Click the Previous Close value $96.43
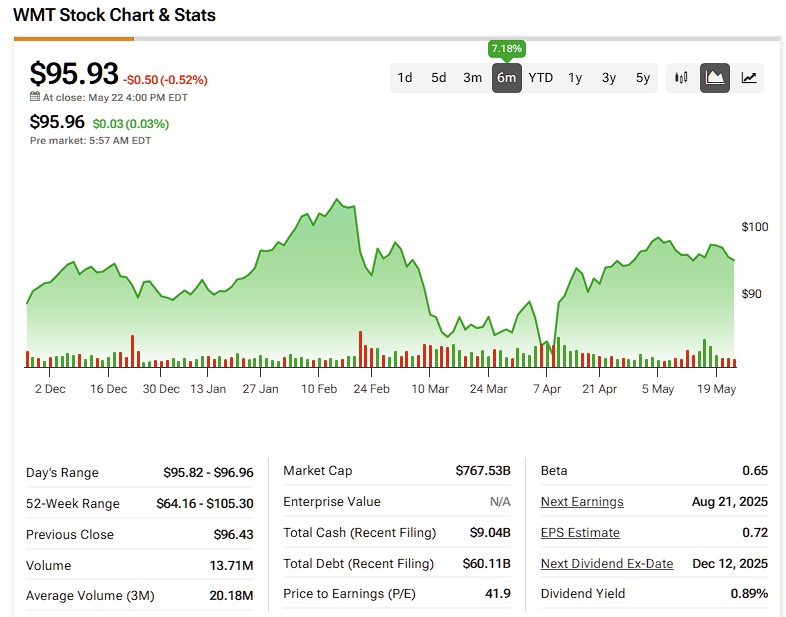 click(x=234, y=535)
